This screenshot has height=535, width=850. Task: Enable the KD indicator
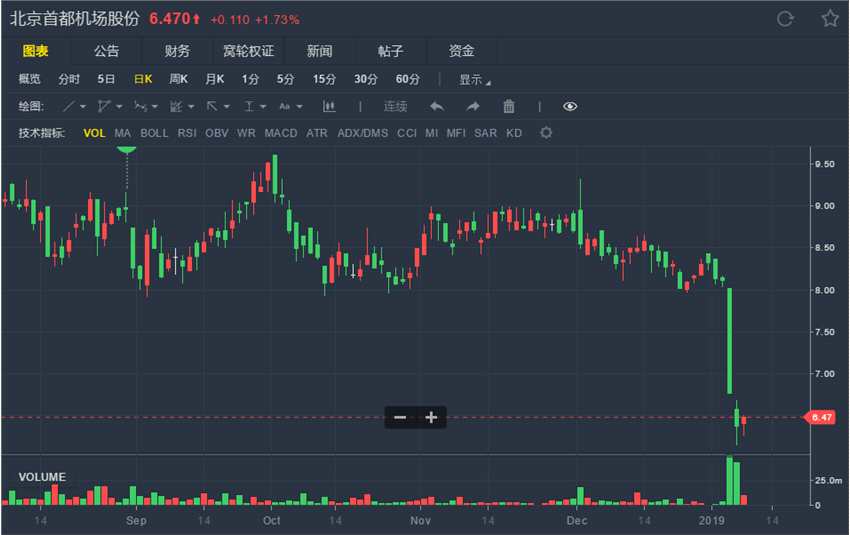514,133
